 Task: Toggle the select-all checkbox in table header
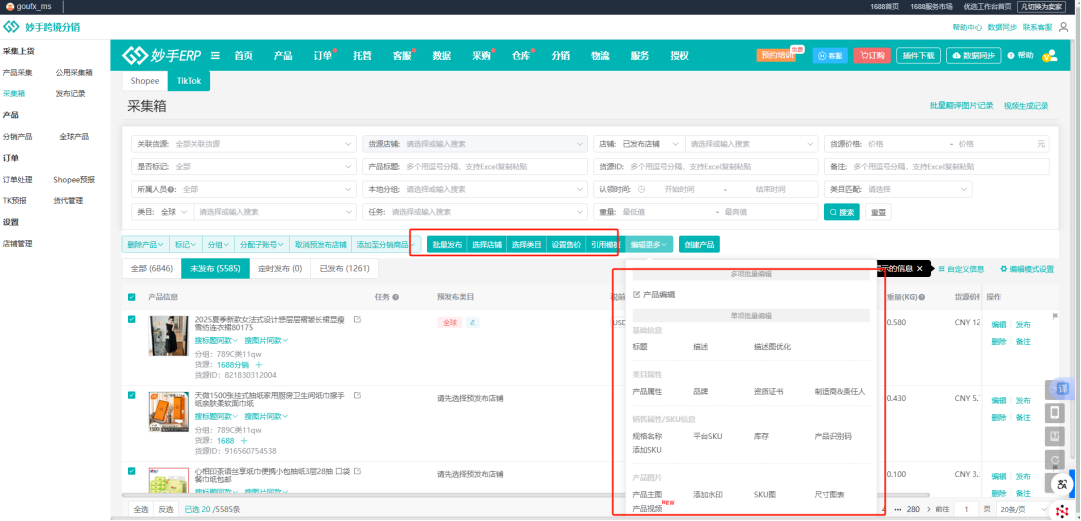[132, 297]
